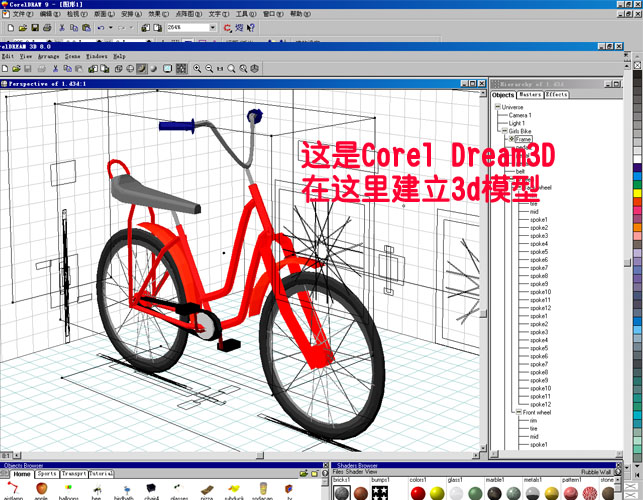Pick the red colors1 shader sphere

pos(417,493)
